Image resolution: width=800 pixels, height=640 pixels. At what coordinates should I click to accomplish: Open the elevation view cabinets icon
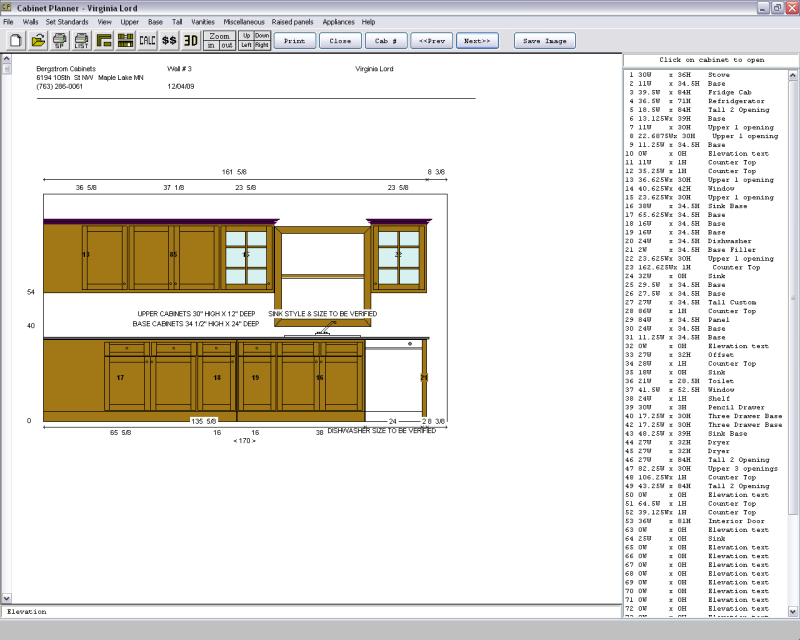coord(126,40)
